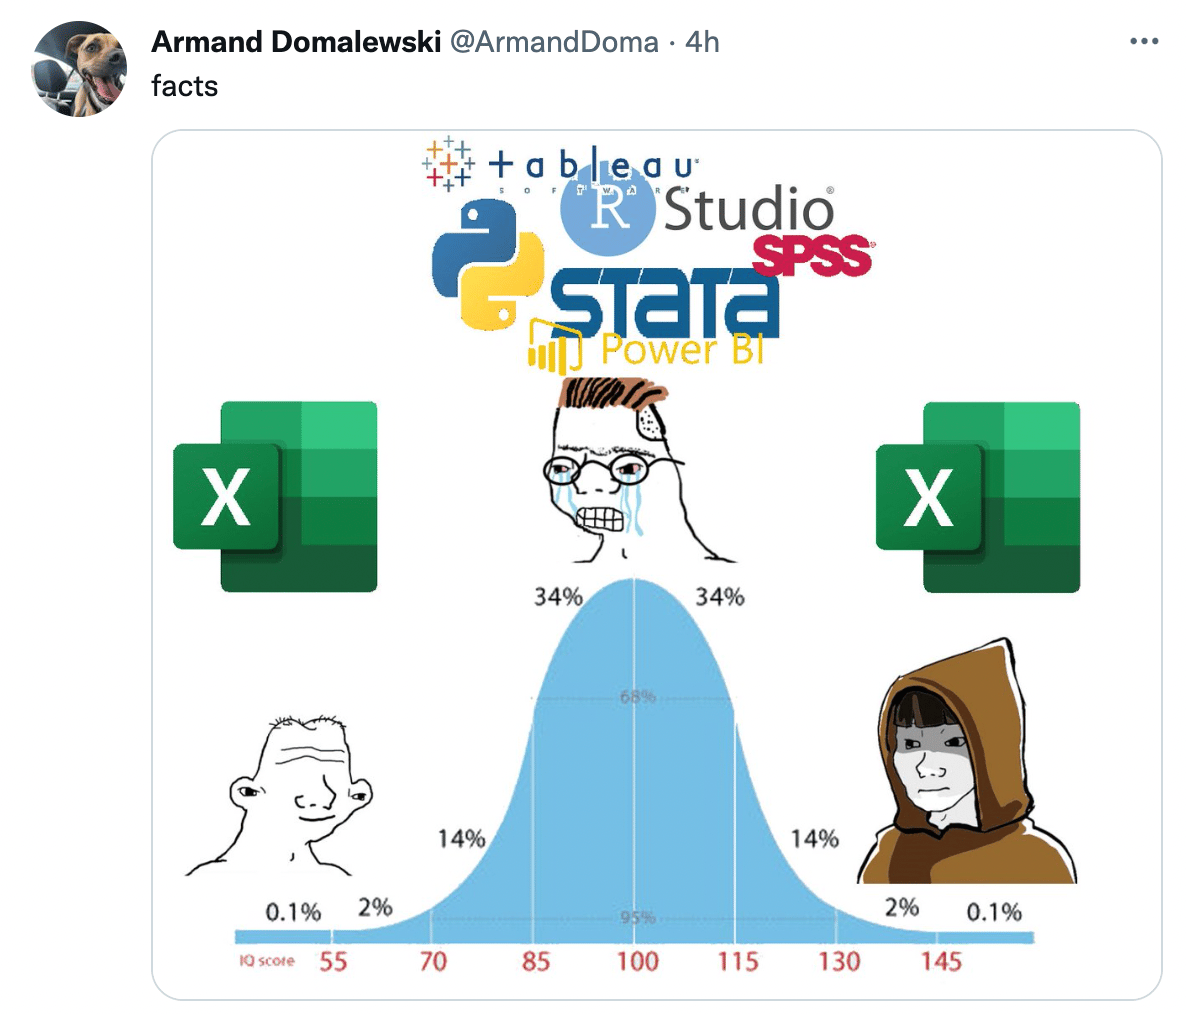
Task: Click the 100 IQ score label
Action: 637,961
